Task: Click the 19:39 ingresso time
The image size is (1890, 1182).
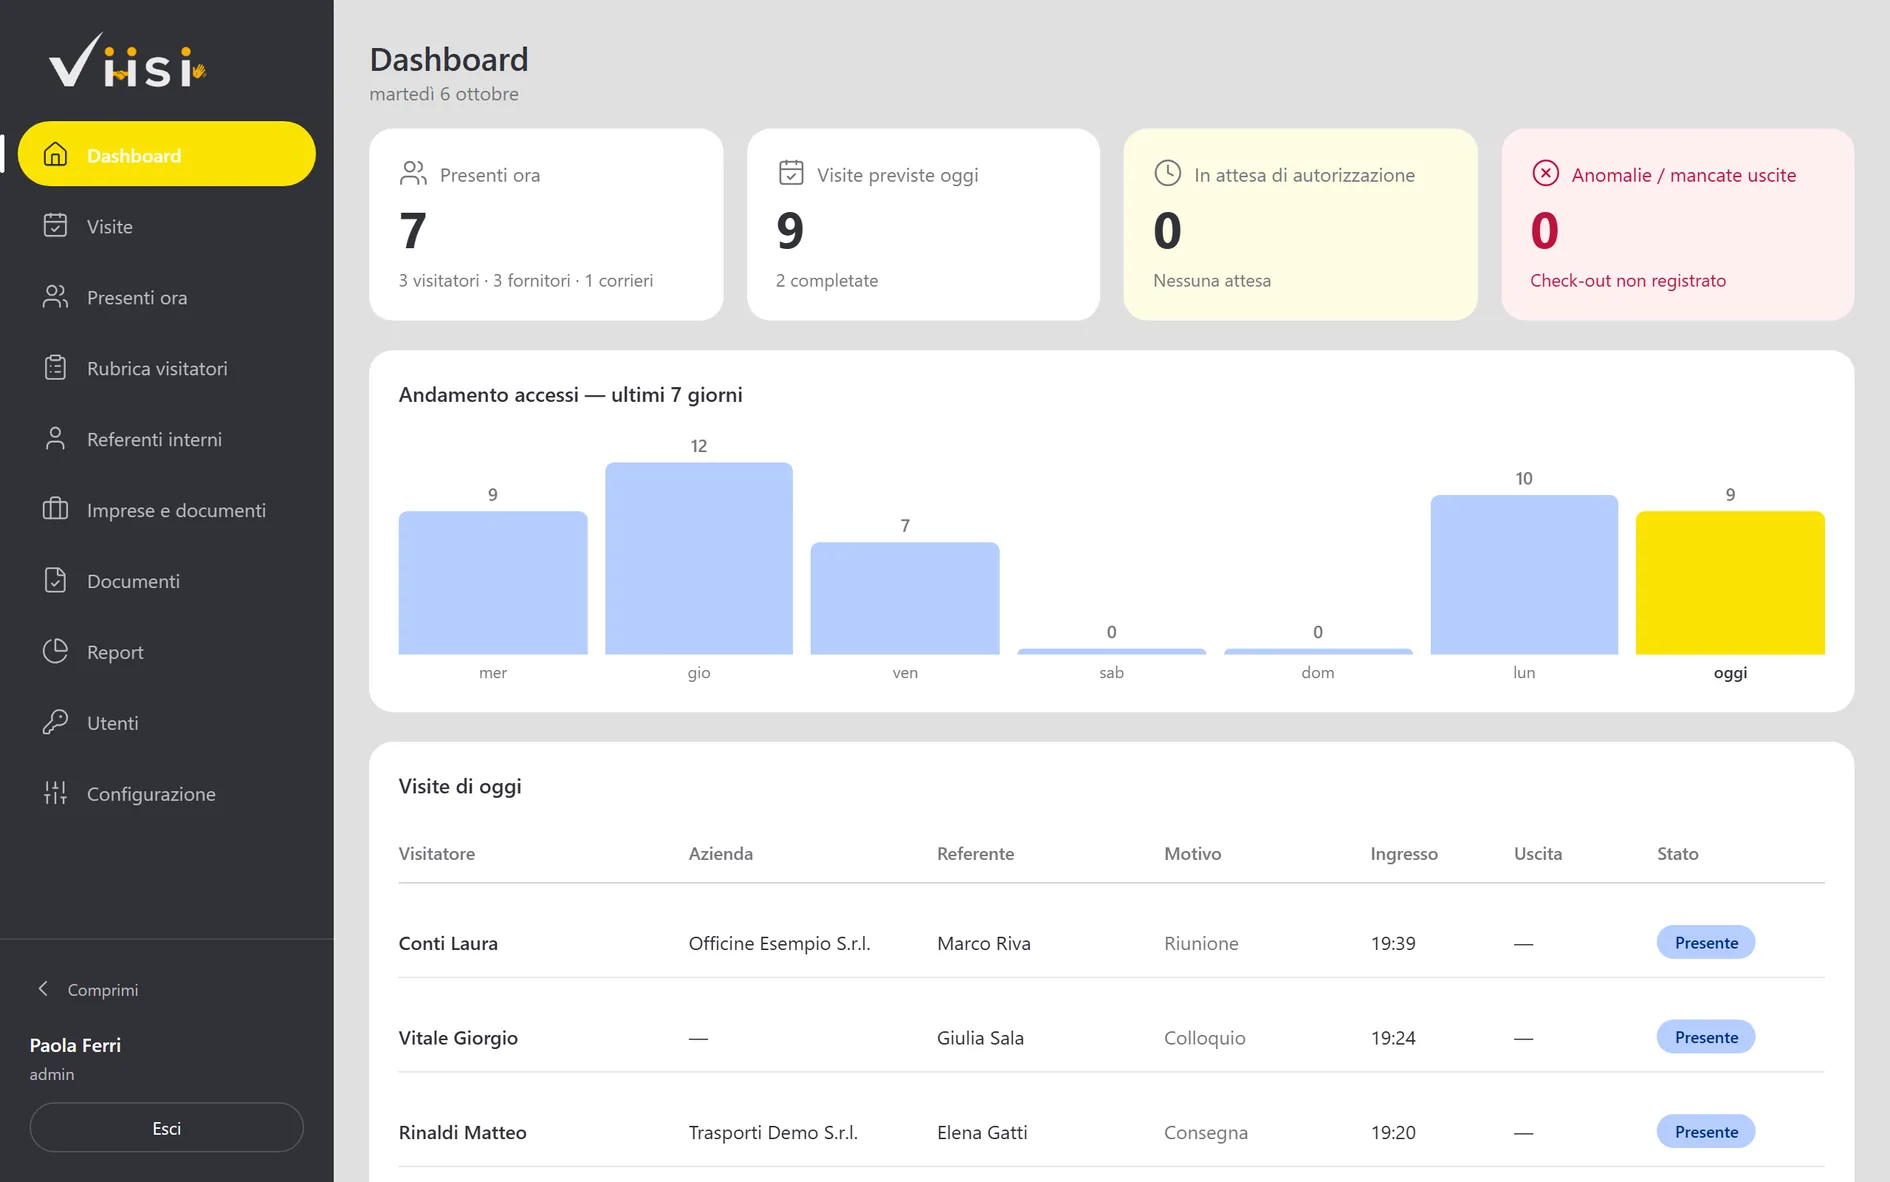Action: point(1393,943)
